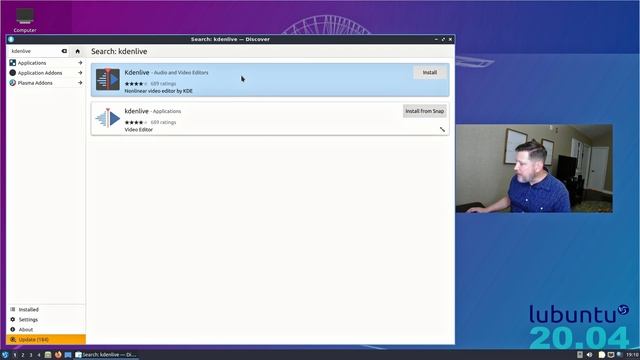
Task: Go to Discover home via house icon
Action: click(x=78, y=51)
